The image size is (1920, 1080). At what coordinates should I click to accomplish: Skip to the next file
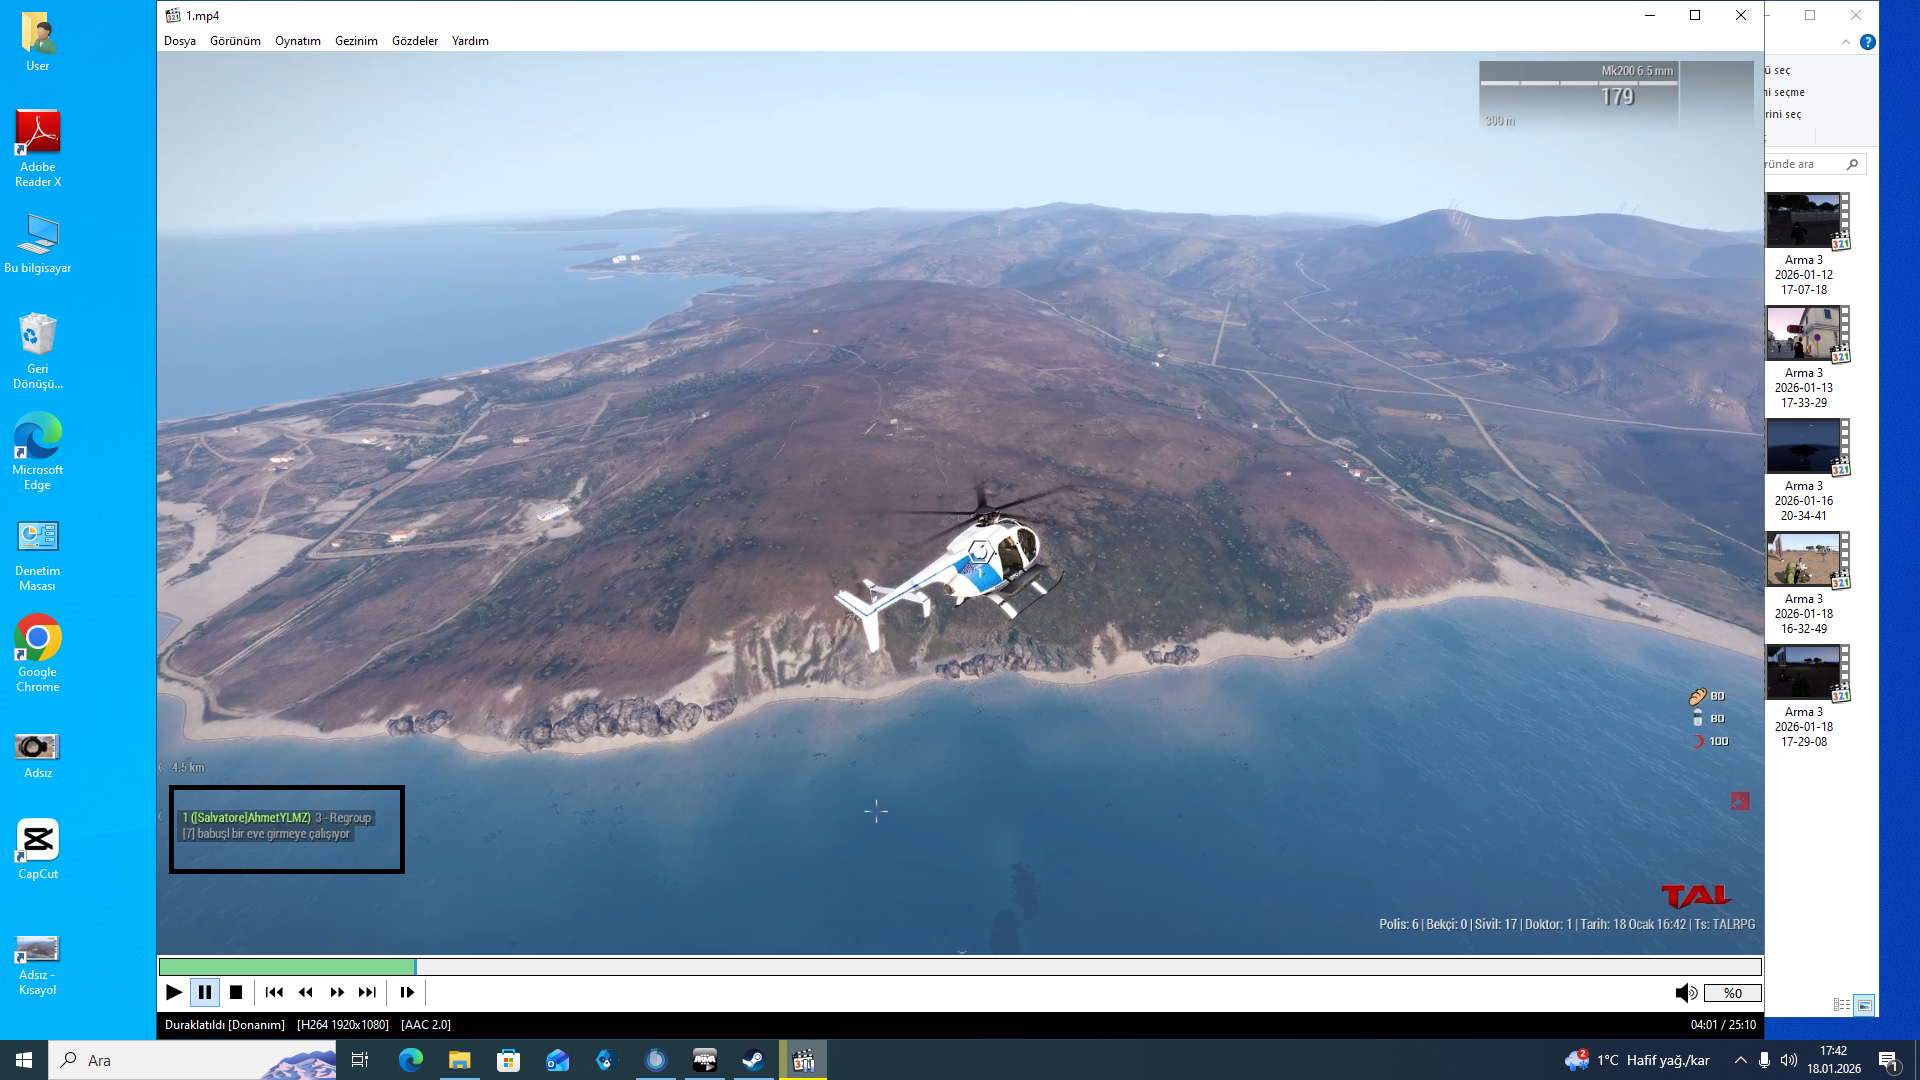[x=368, y=992]
